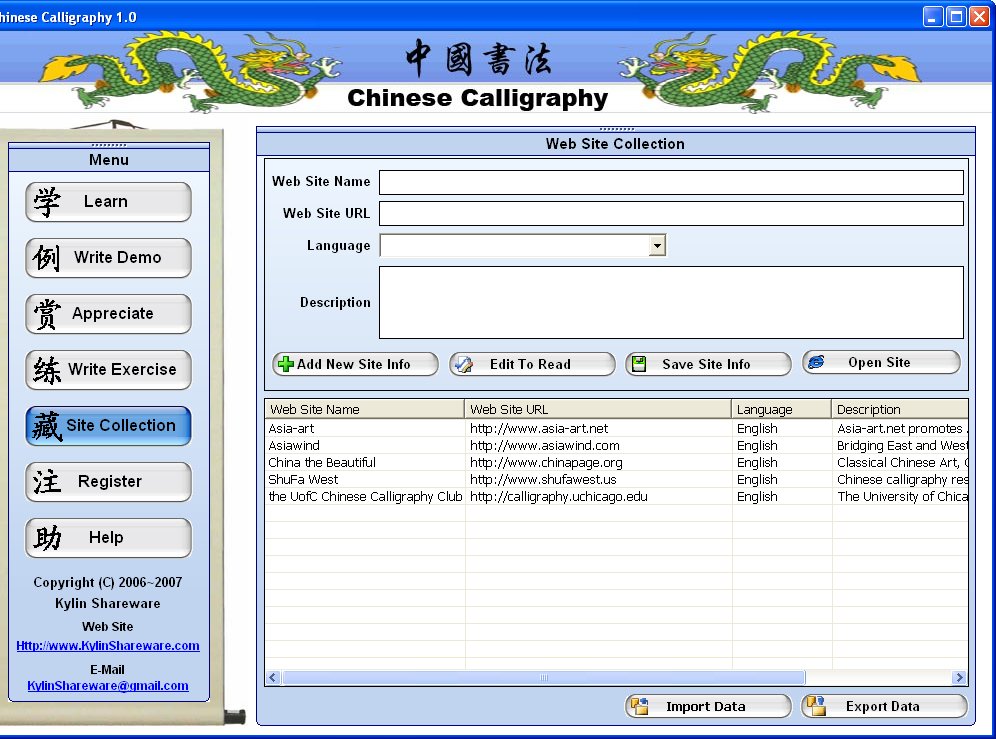The height and width of the screenshot is (739, 996).
Task: Open the Write Exercise section
Action: pyautogui.click(x=108, y=370)
